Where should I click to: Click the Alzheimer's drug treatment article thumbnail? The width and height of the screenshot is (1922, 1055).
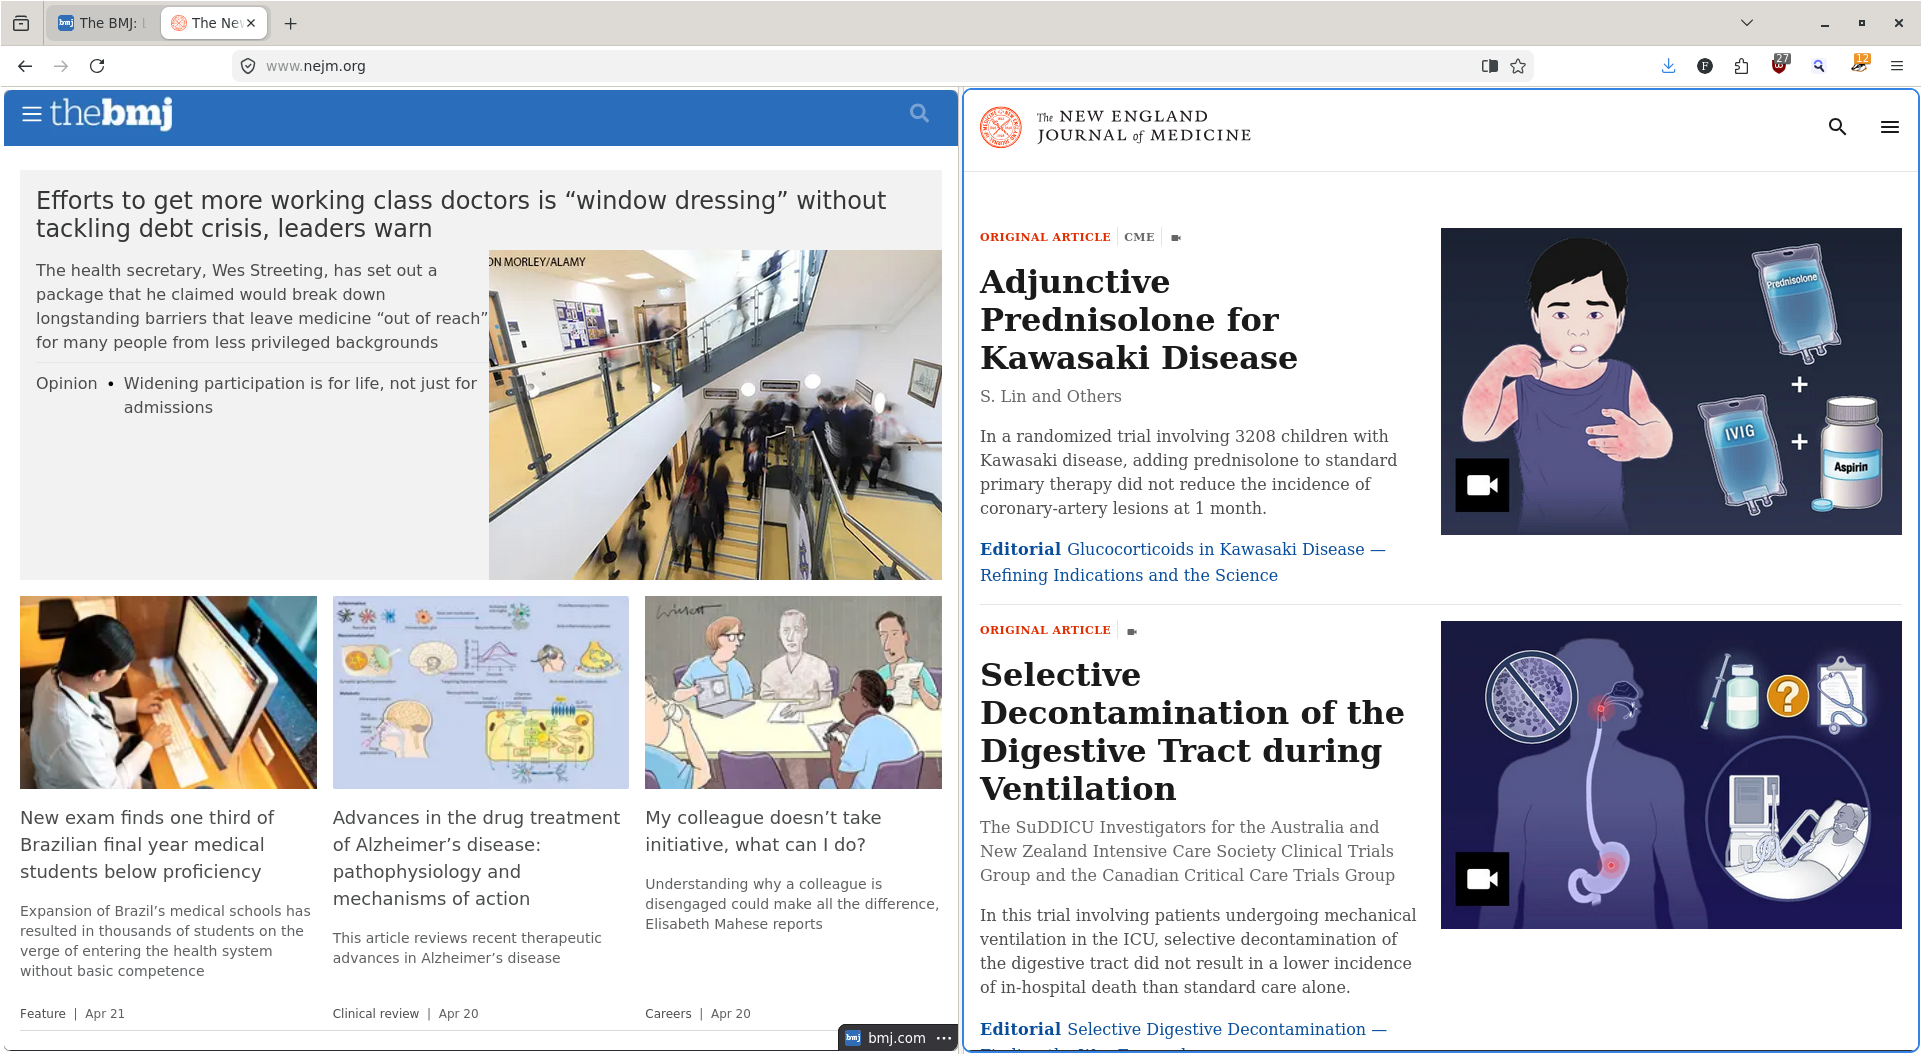480,692
